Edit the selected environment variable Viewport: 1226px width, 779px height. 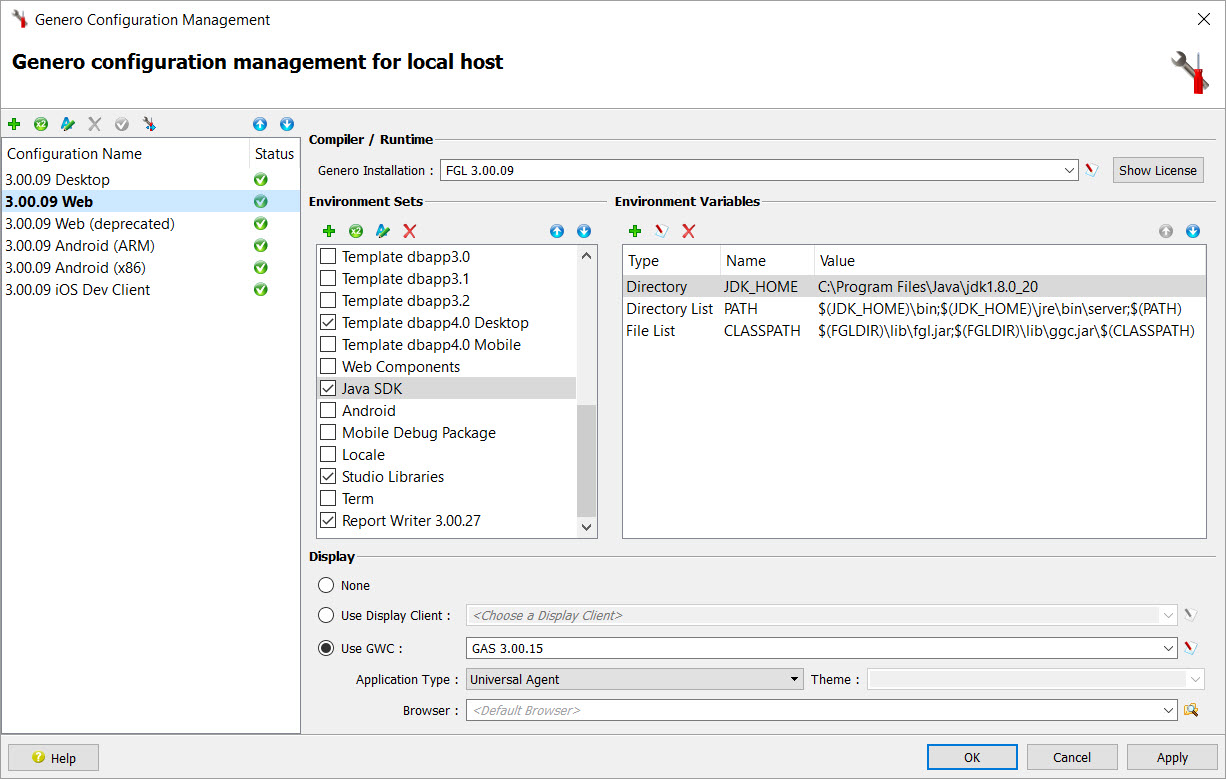pos(662,231)
